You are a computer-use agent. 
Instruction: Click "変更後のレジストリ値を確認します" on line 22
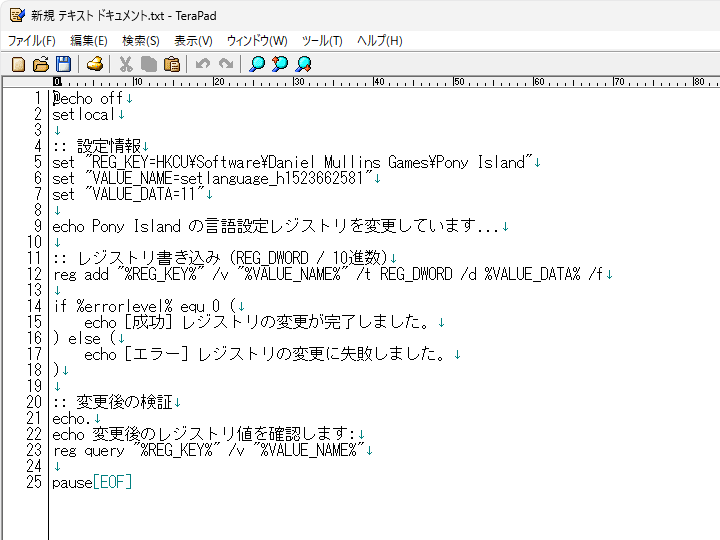click(220, 434)
